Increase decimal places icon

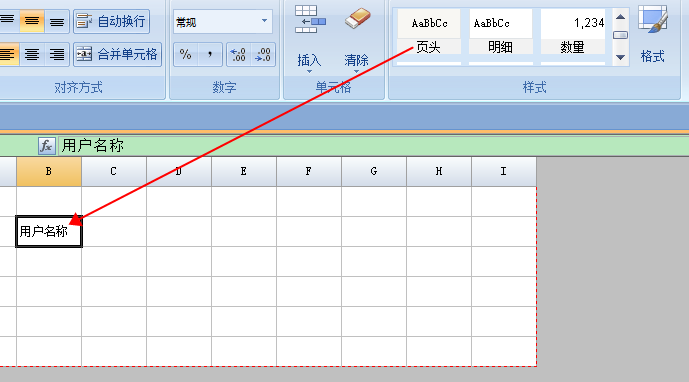click(x=239, y=55)
